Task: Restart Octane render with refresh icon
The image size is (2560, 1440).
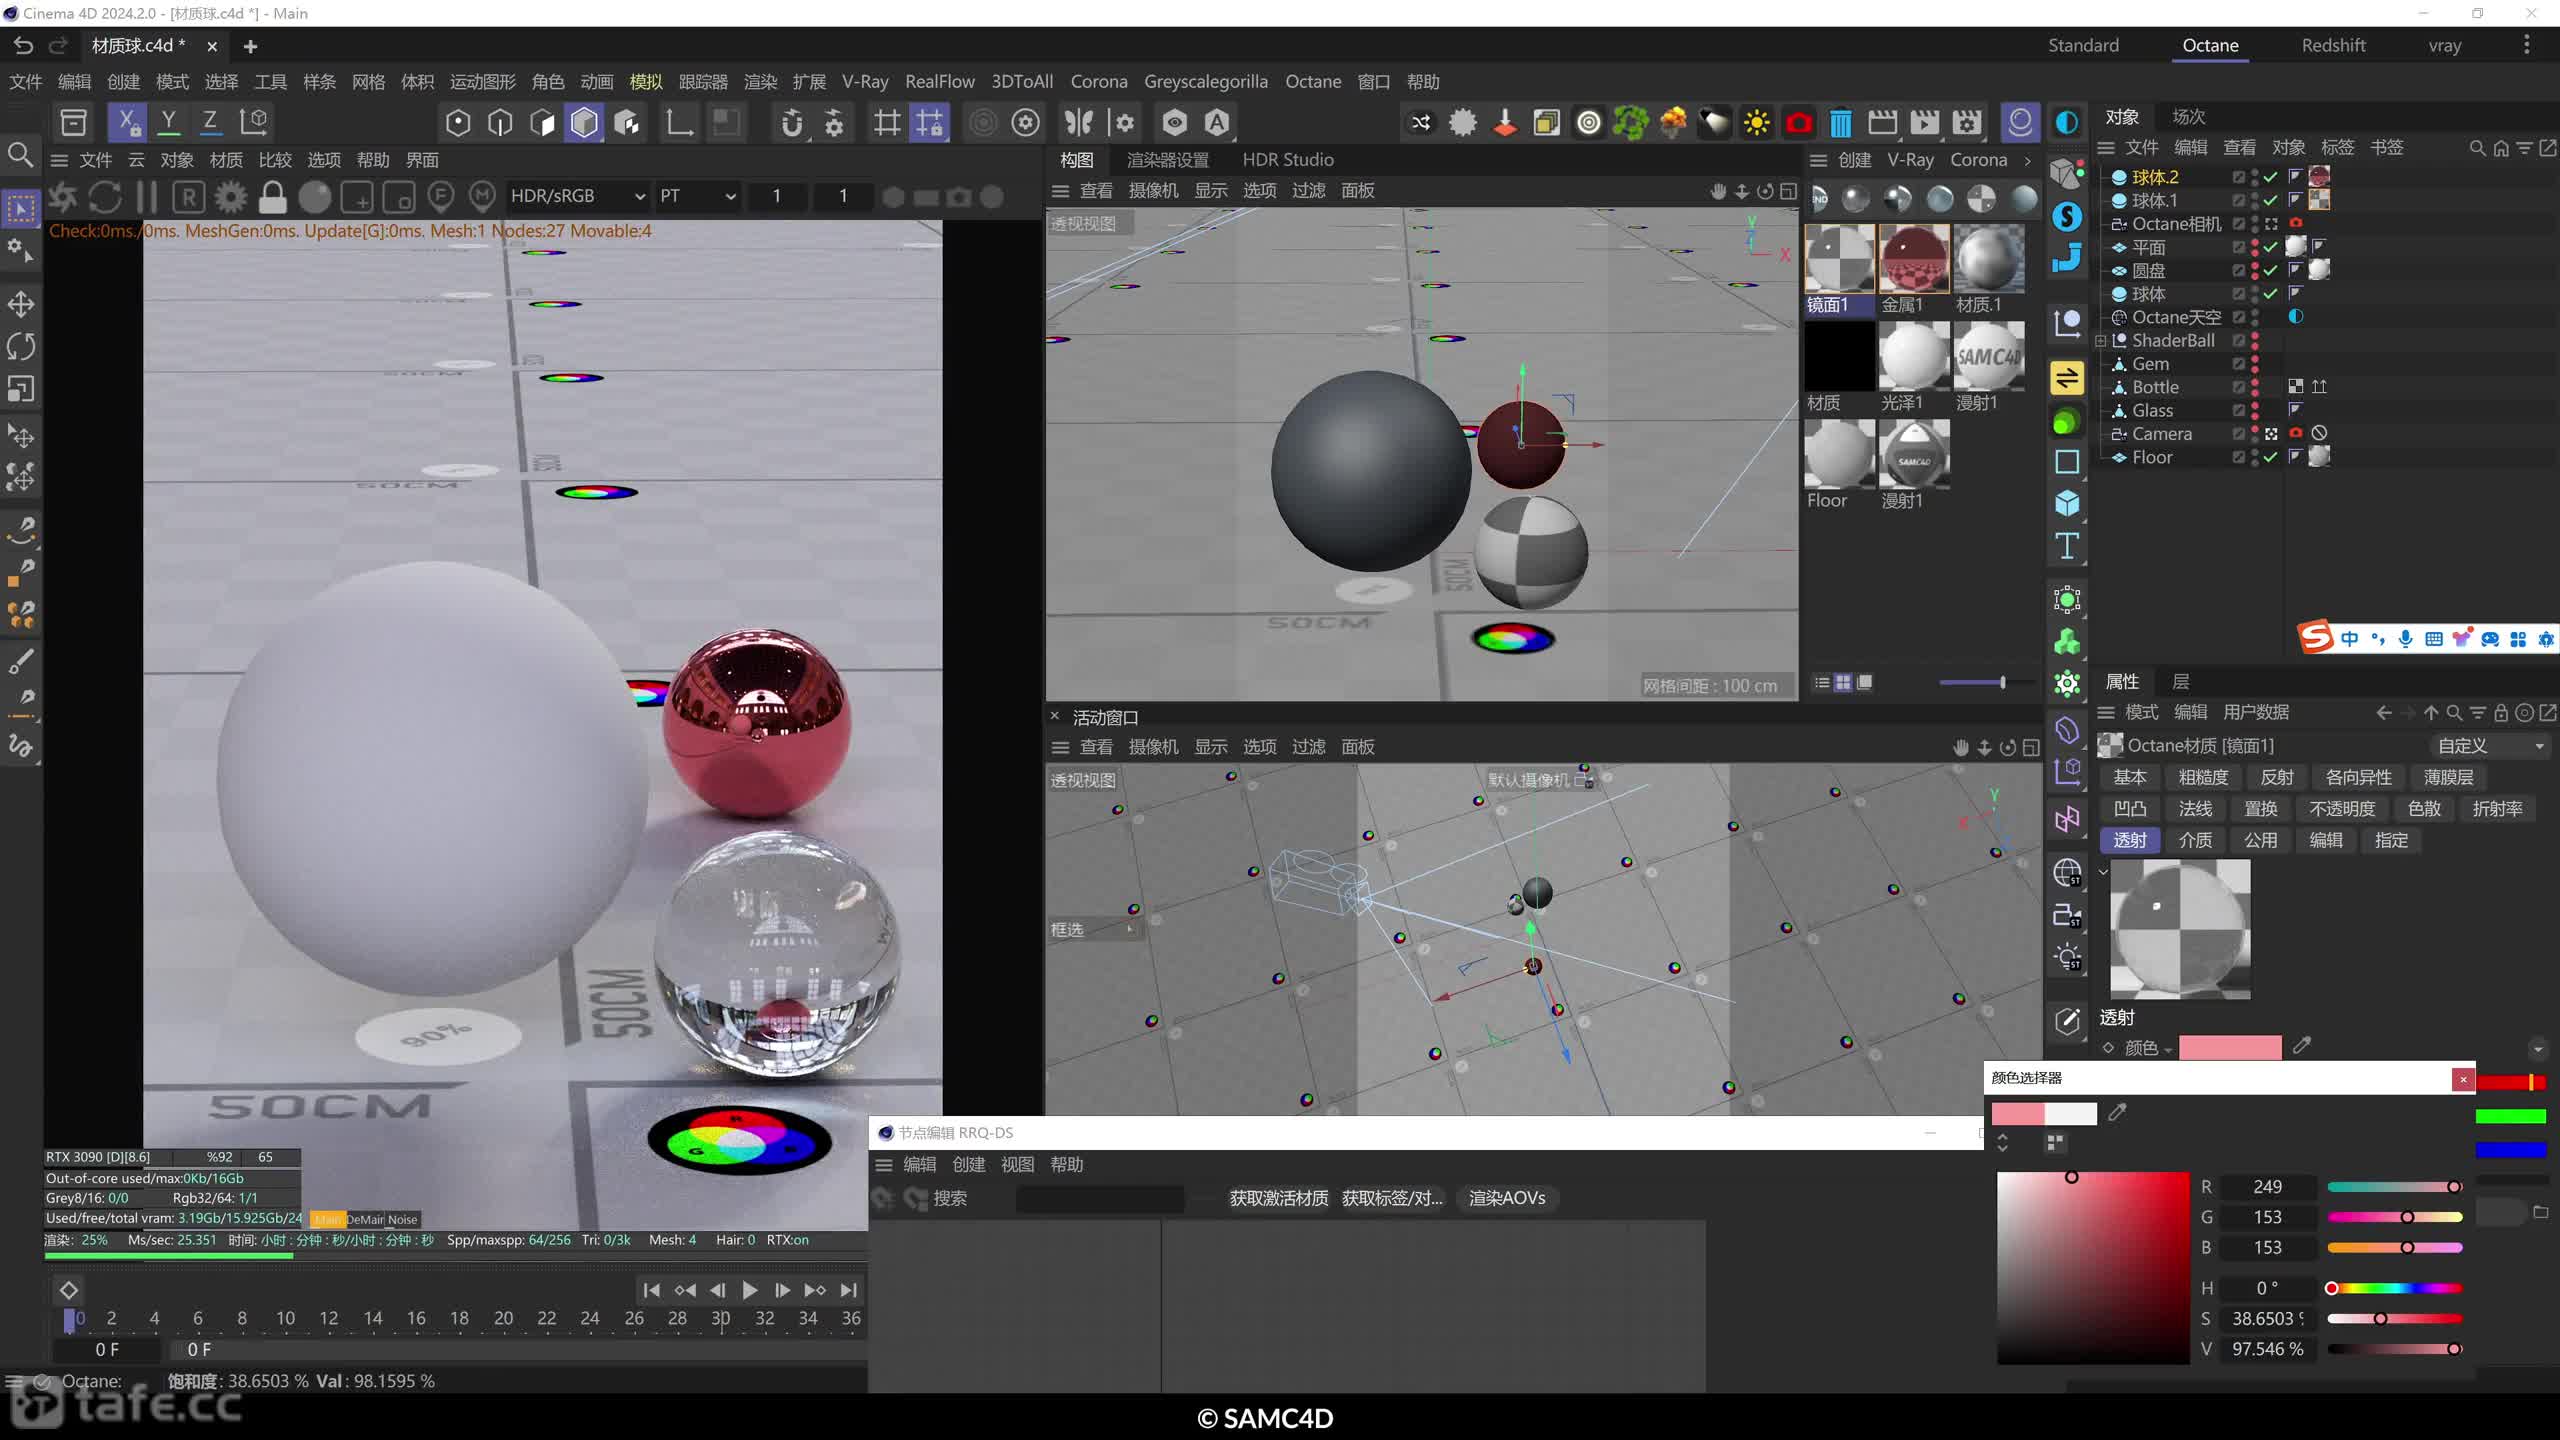Action: point(105,197)
